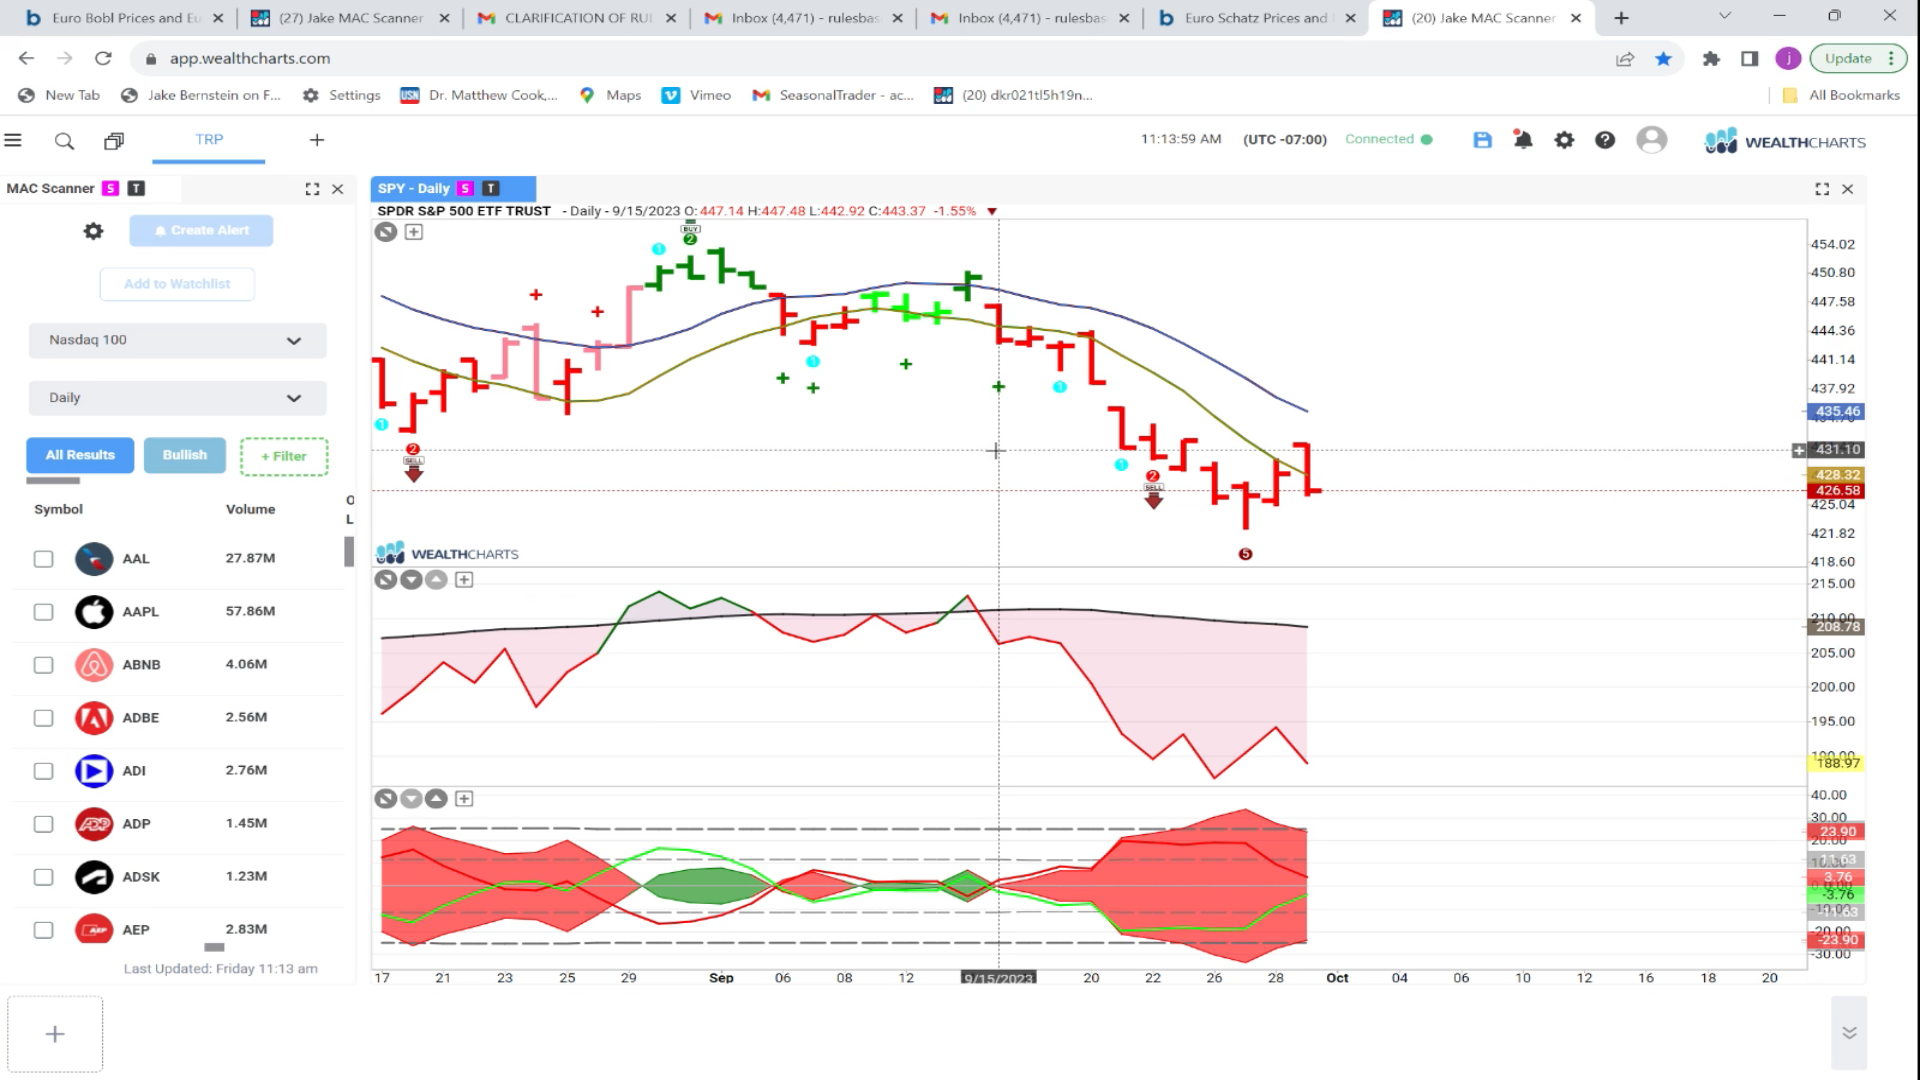The height and width of the screenshot is (1080, 1920).
Task: Move the 208.78 indicator pane up
Action: coord(436,580)
